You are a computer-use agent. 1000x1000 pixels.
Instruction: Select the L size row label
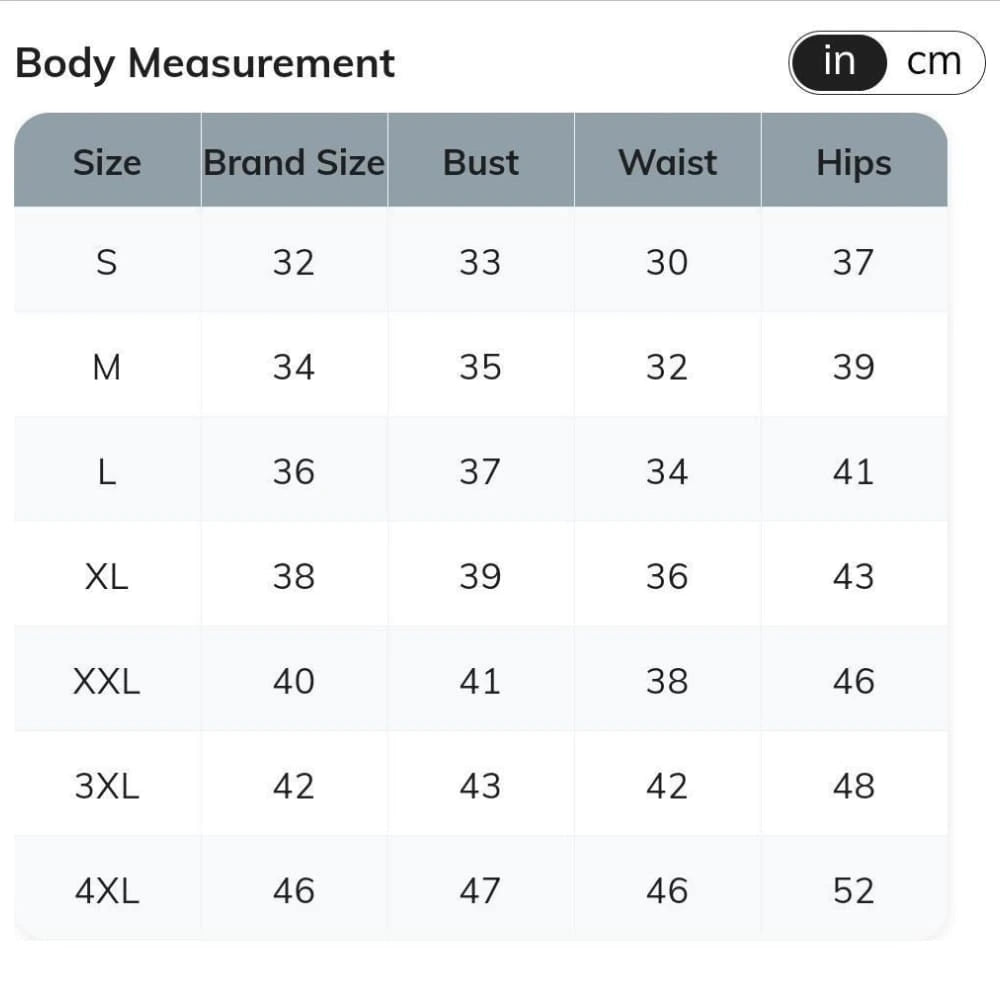pyautogui.click(x=107, y=472)
